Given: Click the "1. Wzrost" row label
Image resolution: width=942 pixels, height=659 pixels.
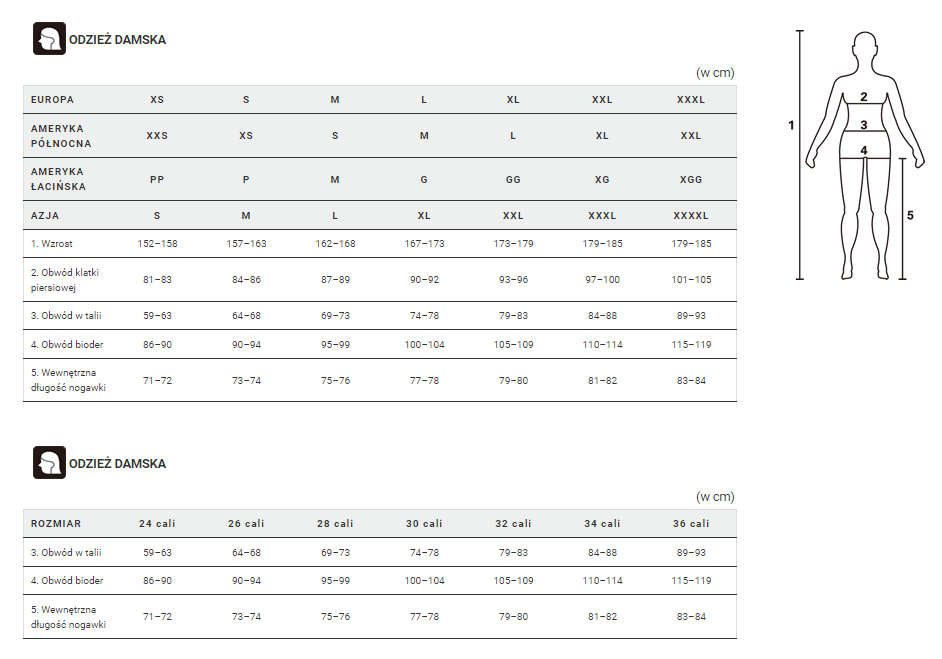Looking at the screenshot, I should tap(51, 244).
